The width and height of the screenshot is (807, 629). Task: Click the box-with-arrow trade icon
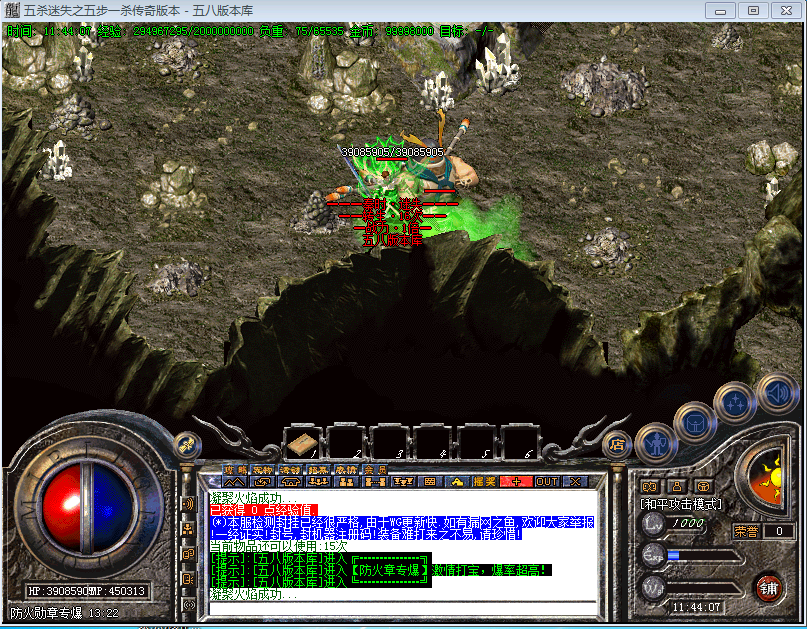coord(262,482)
